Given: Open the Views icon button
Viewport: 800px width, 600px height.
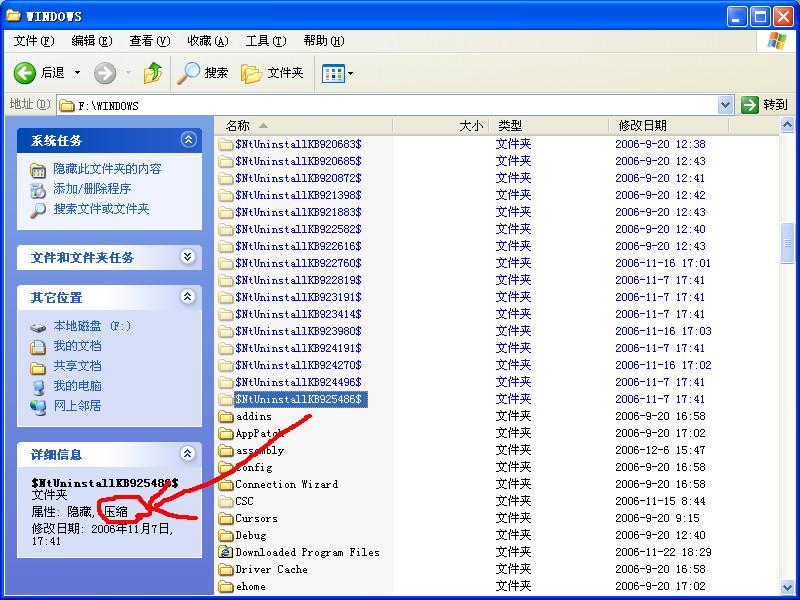Looking at the screenshot, I should (333, 73).
